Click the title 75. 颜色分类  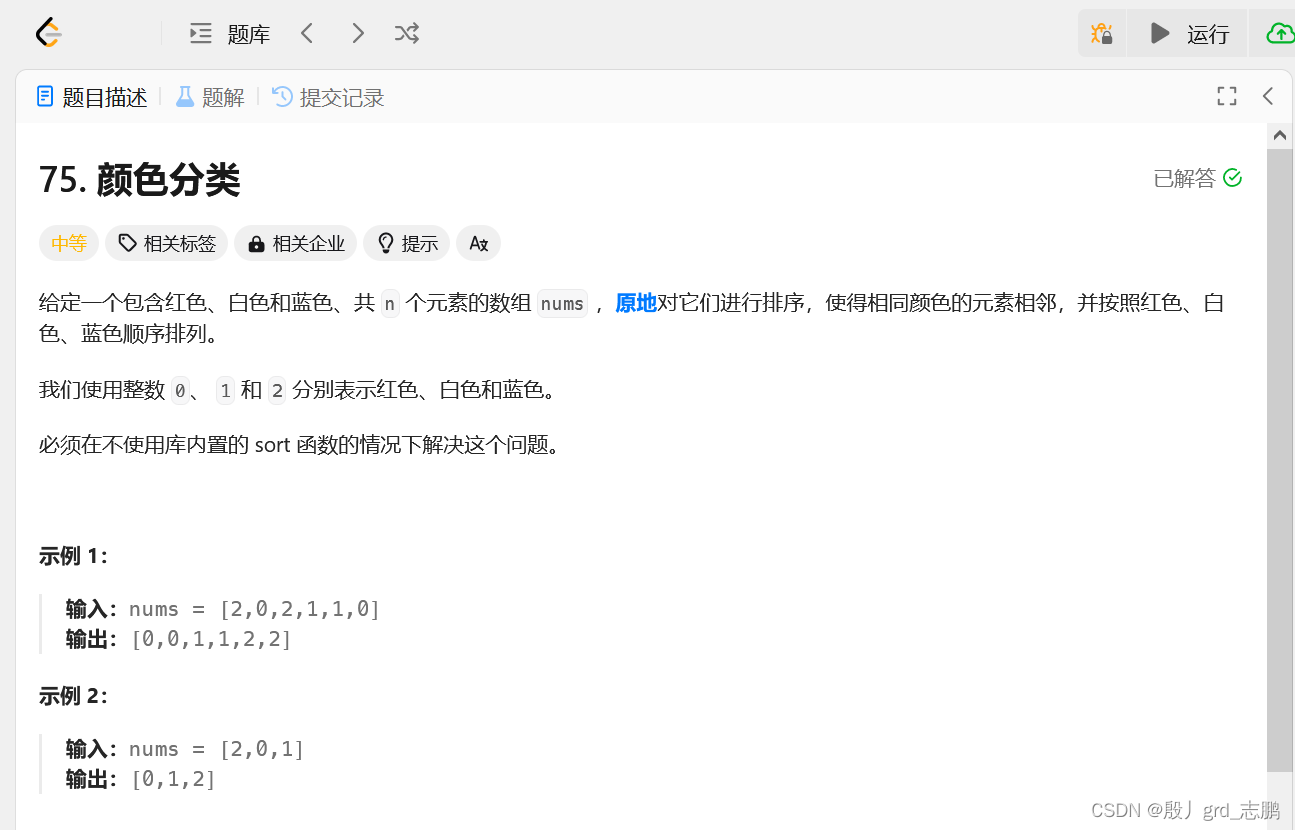[x=140, y=180]
